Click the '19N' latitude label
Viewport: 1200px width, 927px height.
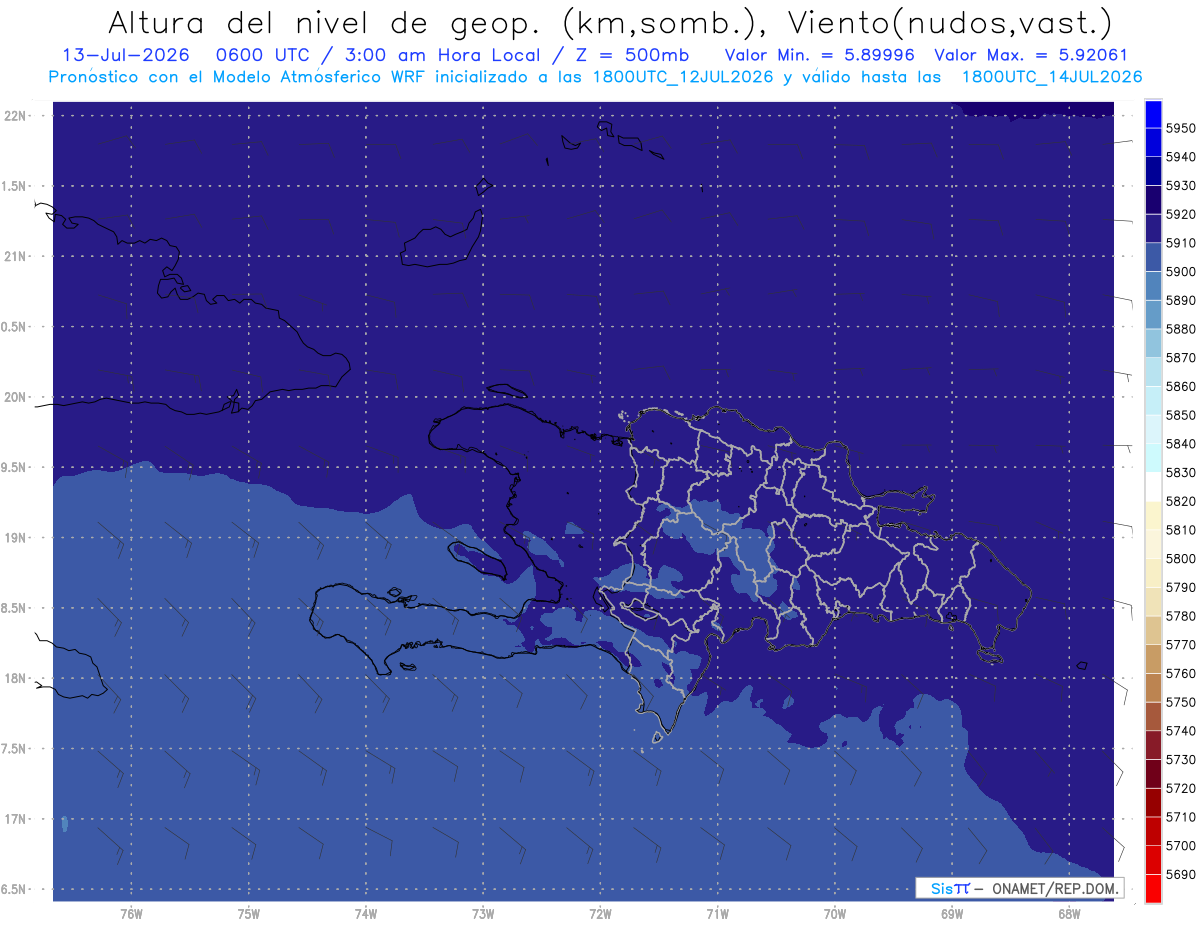pos(15,538)
